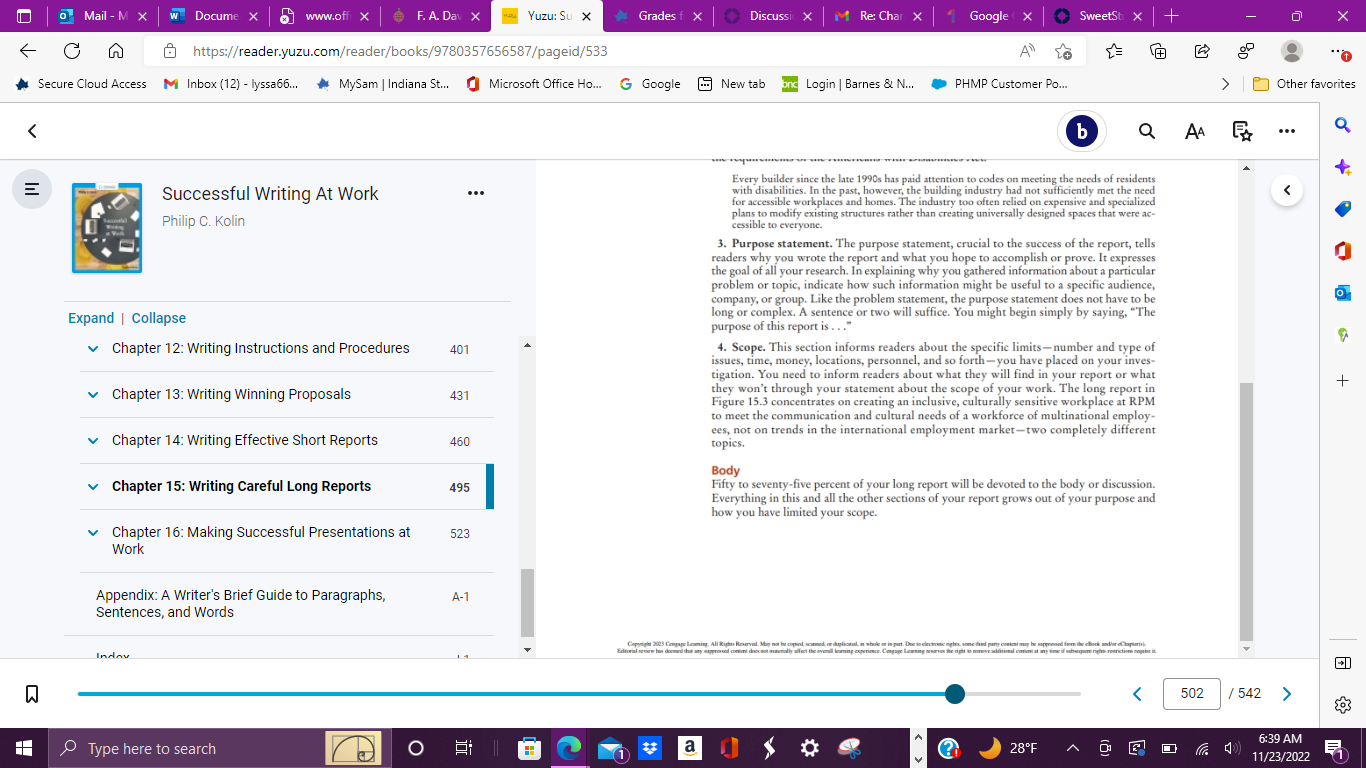Open the Microsoft Office Home bookmark

click(534, 84)
